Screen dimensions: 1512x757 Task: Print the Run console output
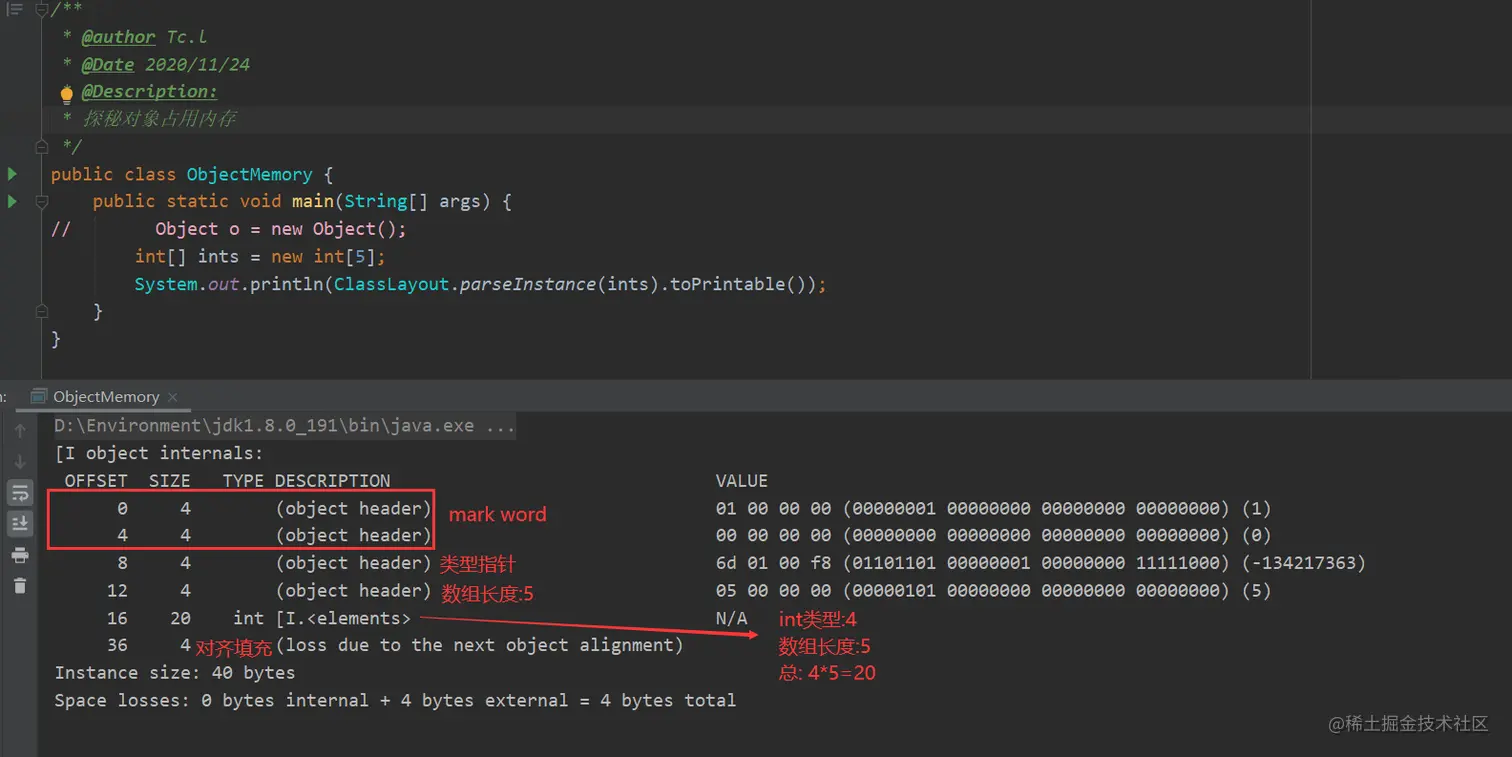coord(20,555)
